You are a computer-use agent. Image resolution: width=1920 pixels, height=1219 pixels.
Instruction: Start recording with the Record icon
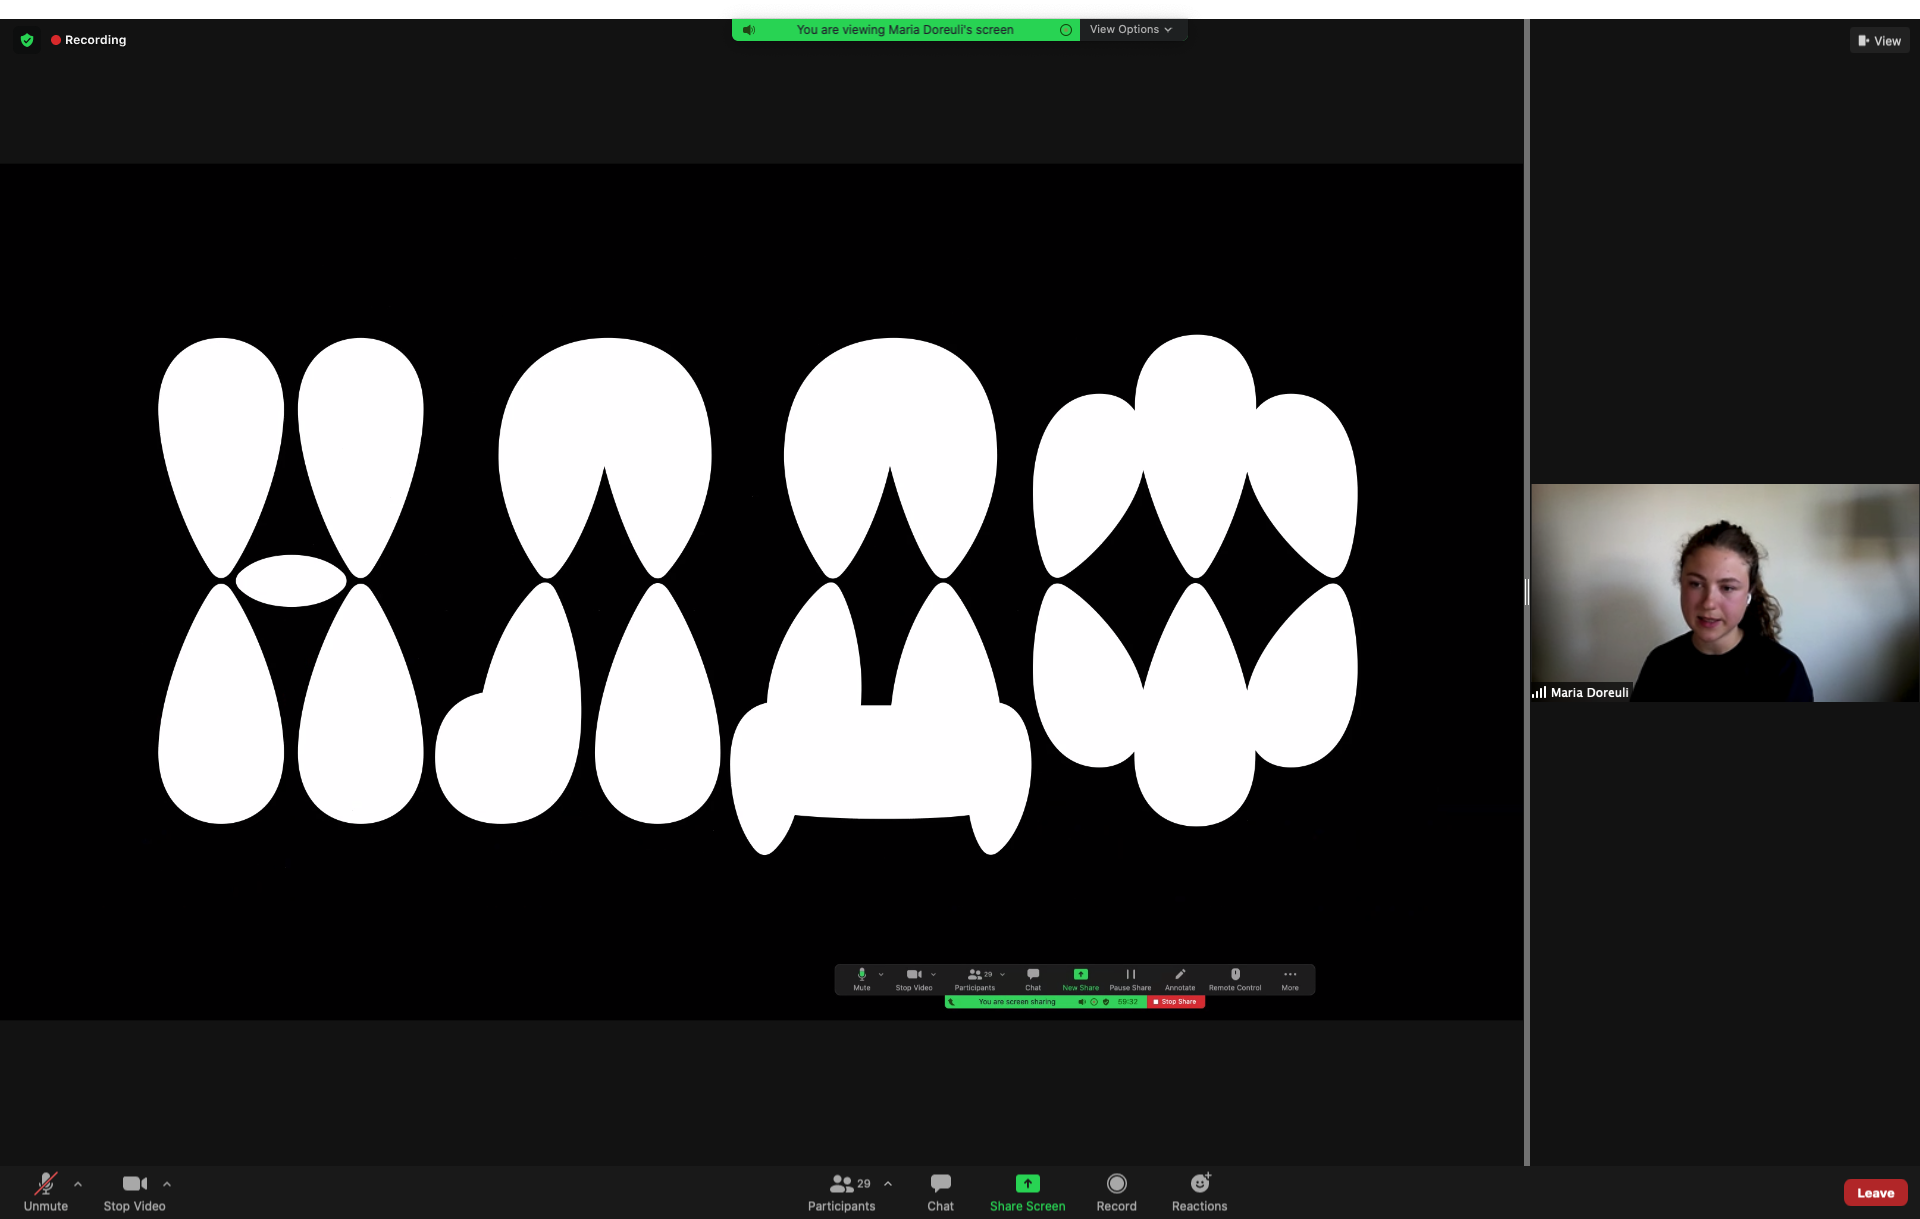[1116, 1184]
